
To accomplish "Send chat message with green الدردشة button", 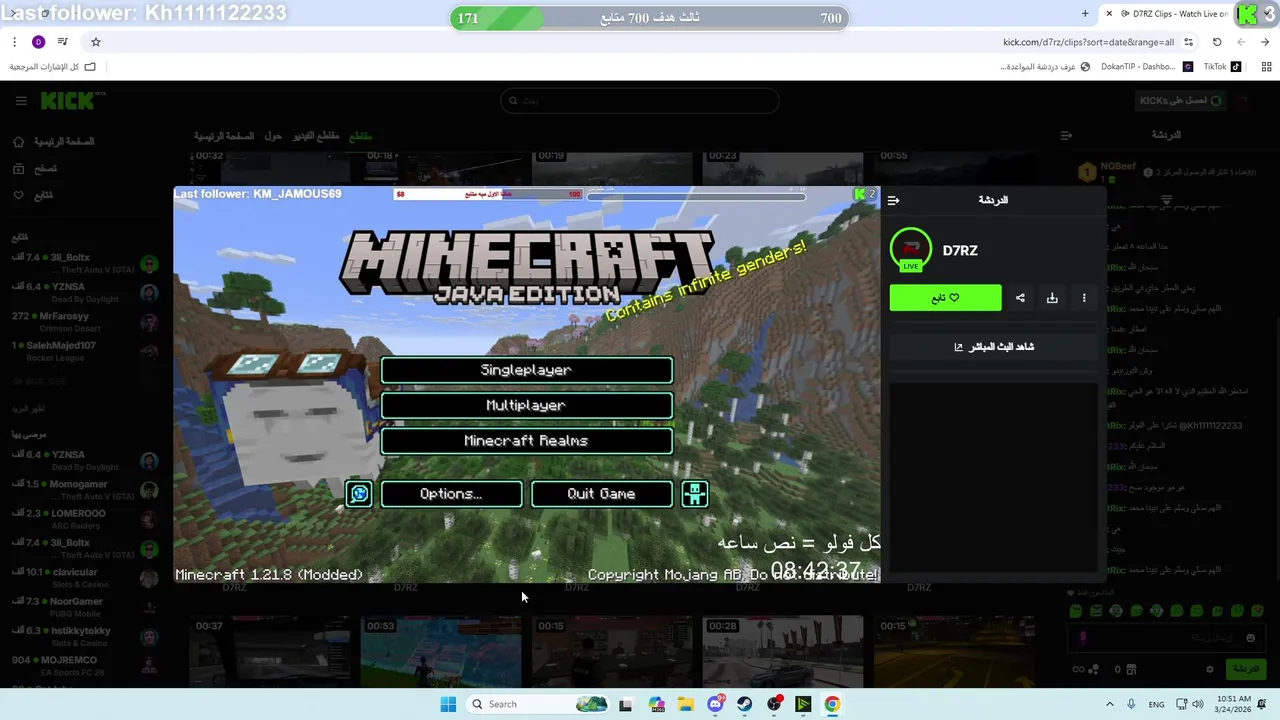I will [x=1245, y=669].
